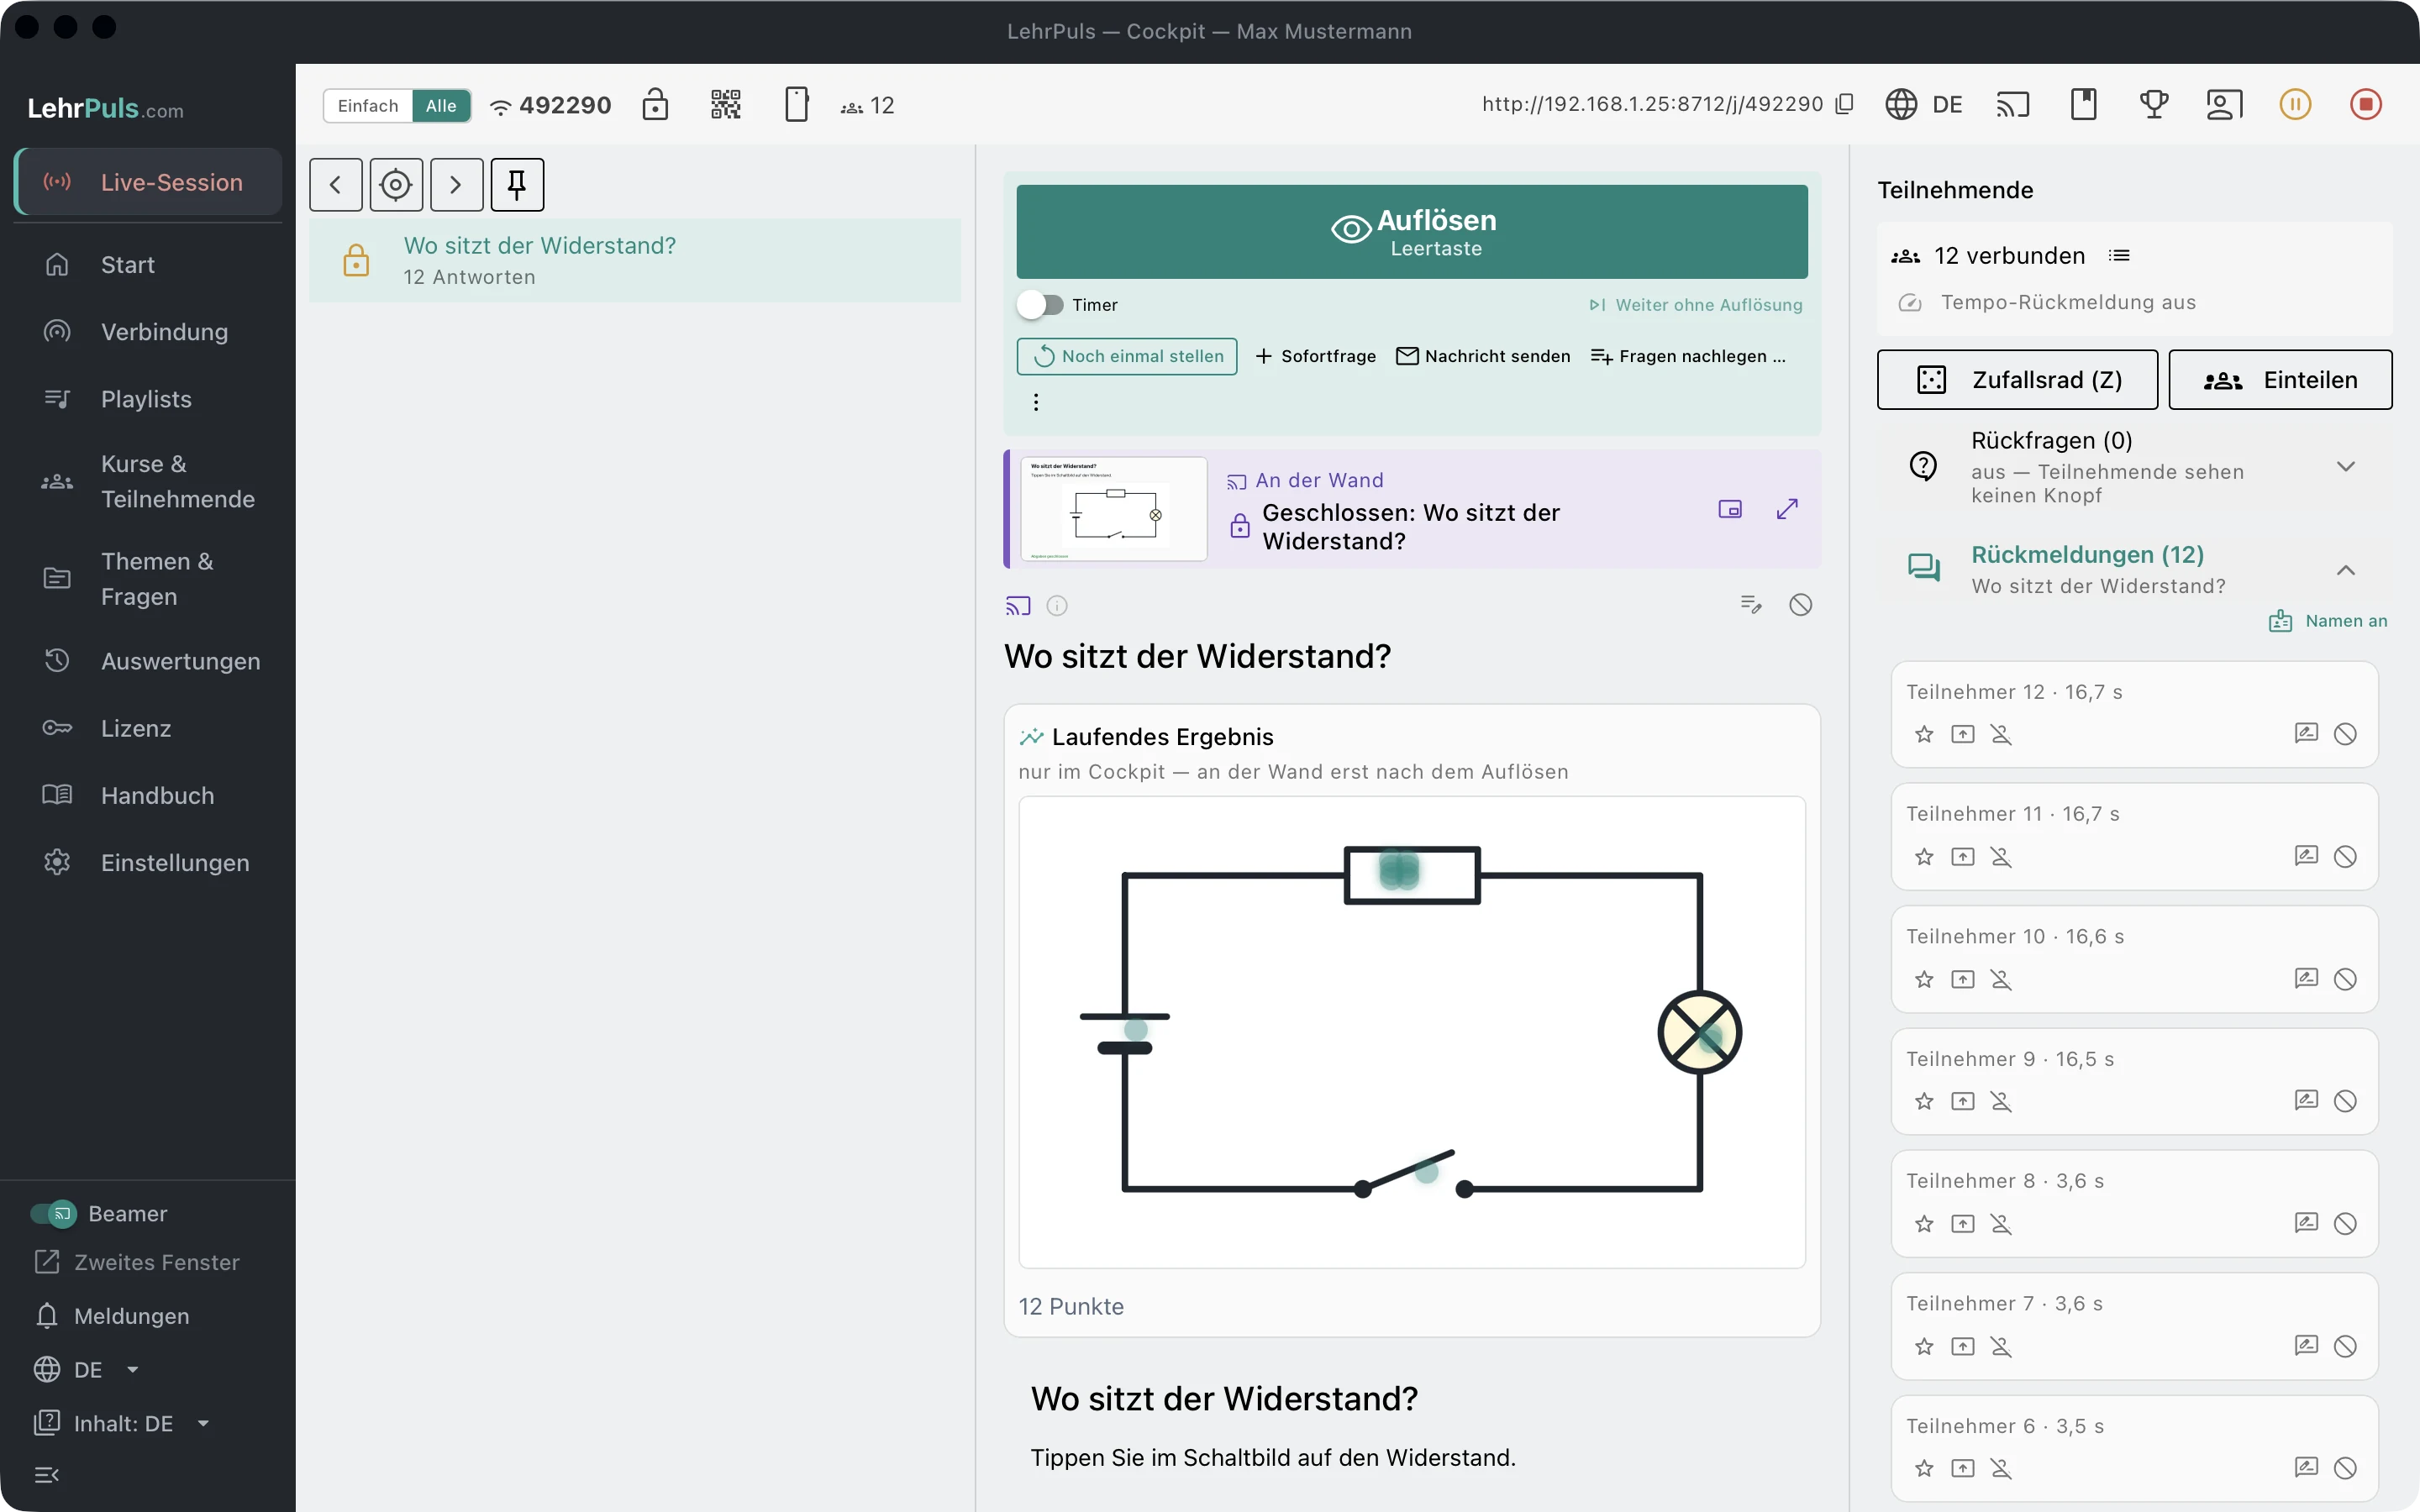
Task: Open the Inhalt: DE content language dropdown
Action: click(122, 1423)
